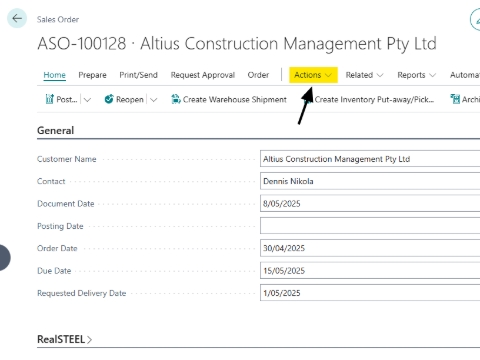Expand the Reports menu
The width and height of the screenshot is (480, 360).
click(416, 75)
